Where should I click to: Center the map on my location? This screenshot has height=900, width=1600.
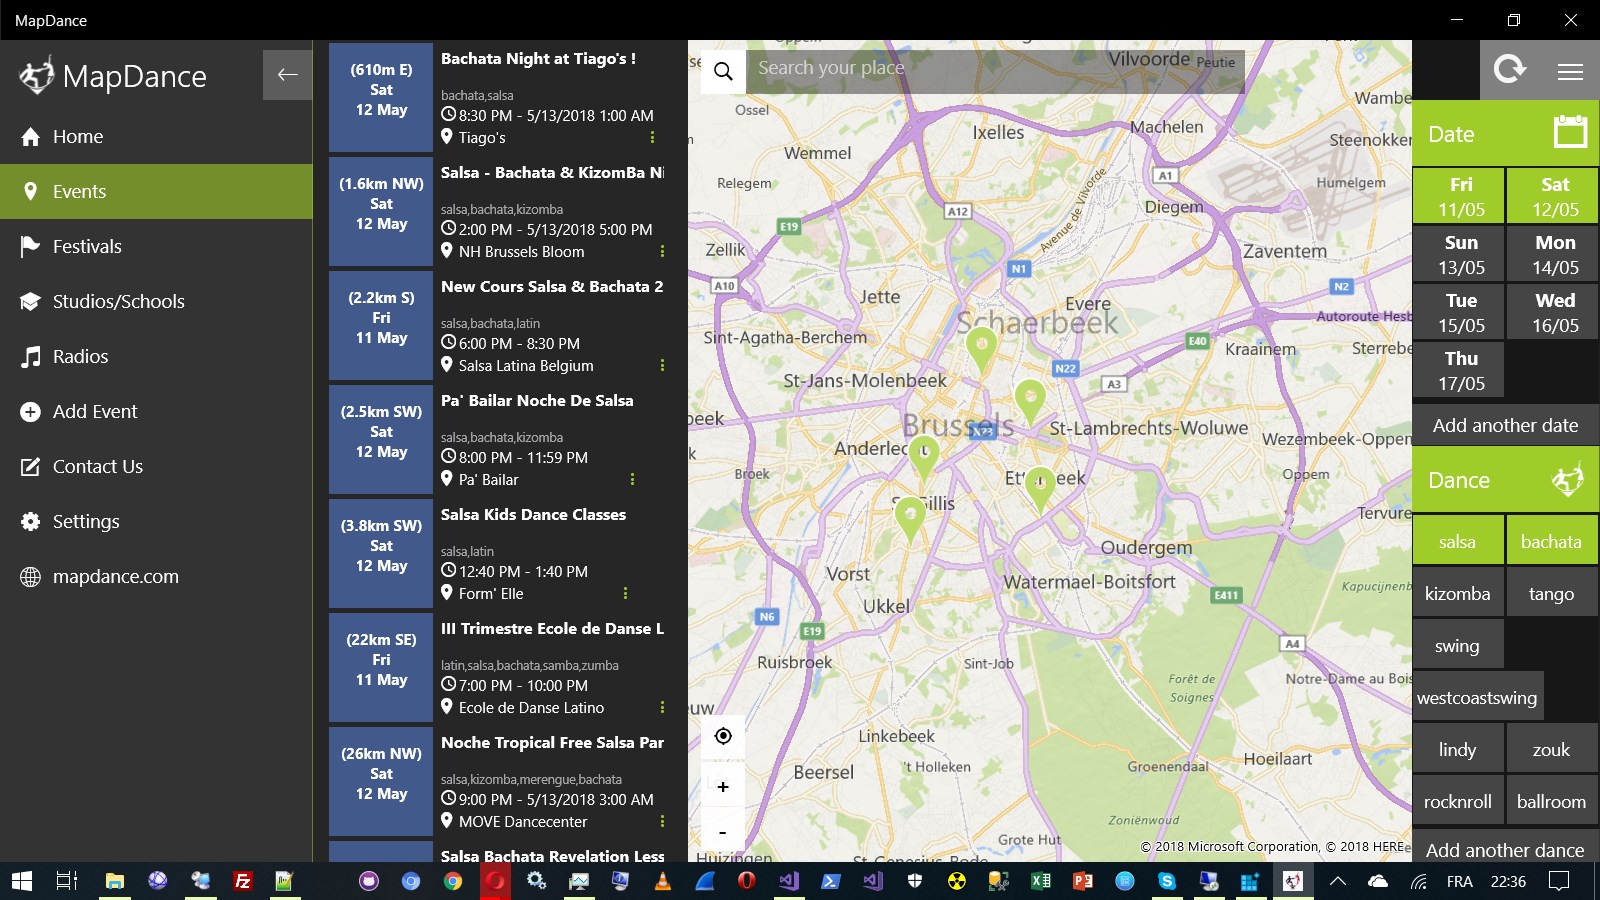723,737
